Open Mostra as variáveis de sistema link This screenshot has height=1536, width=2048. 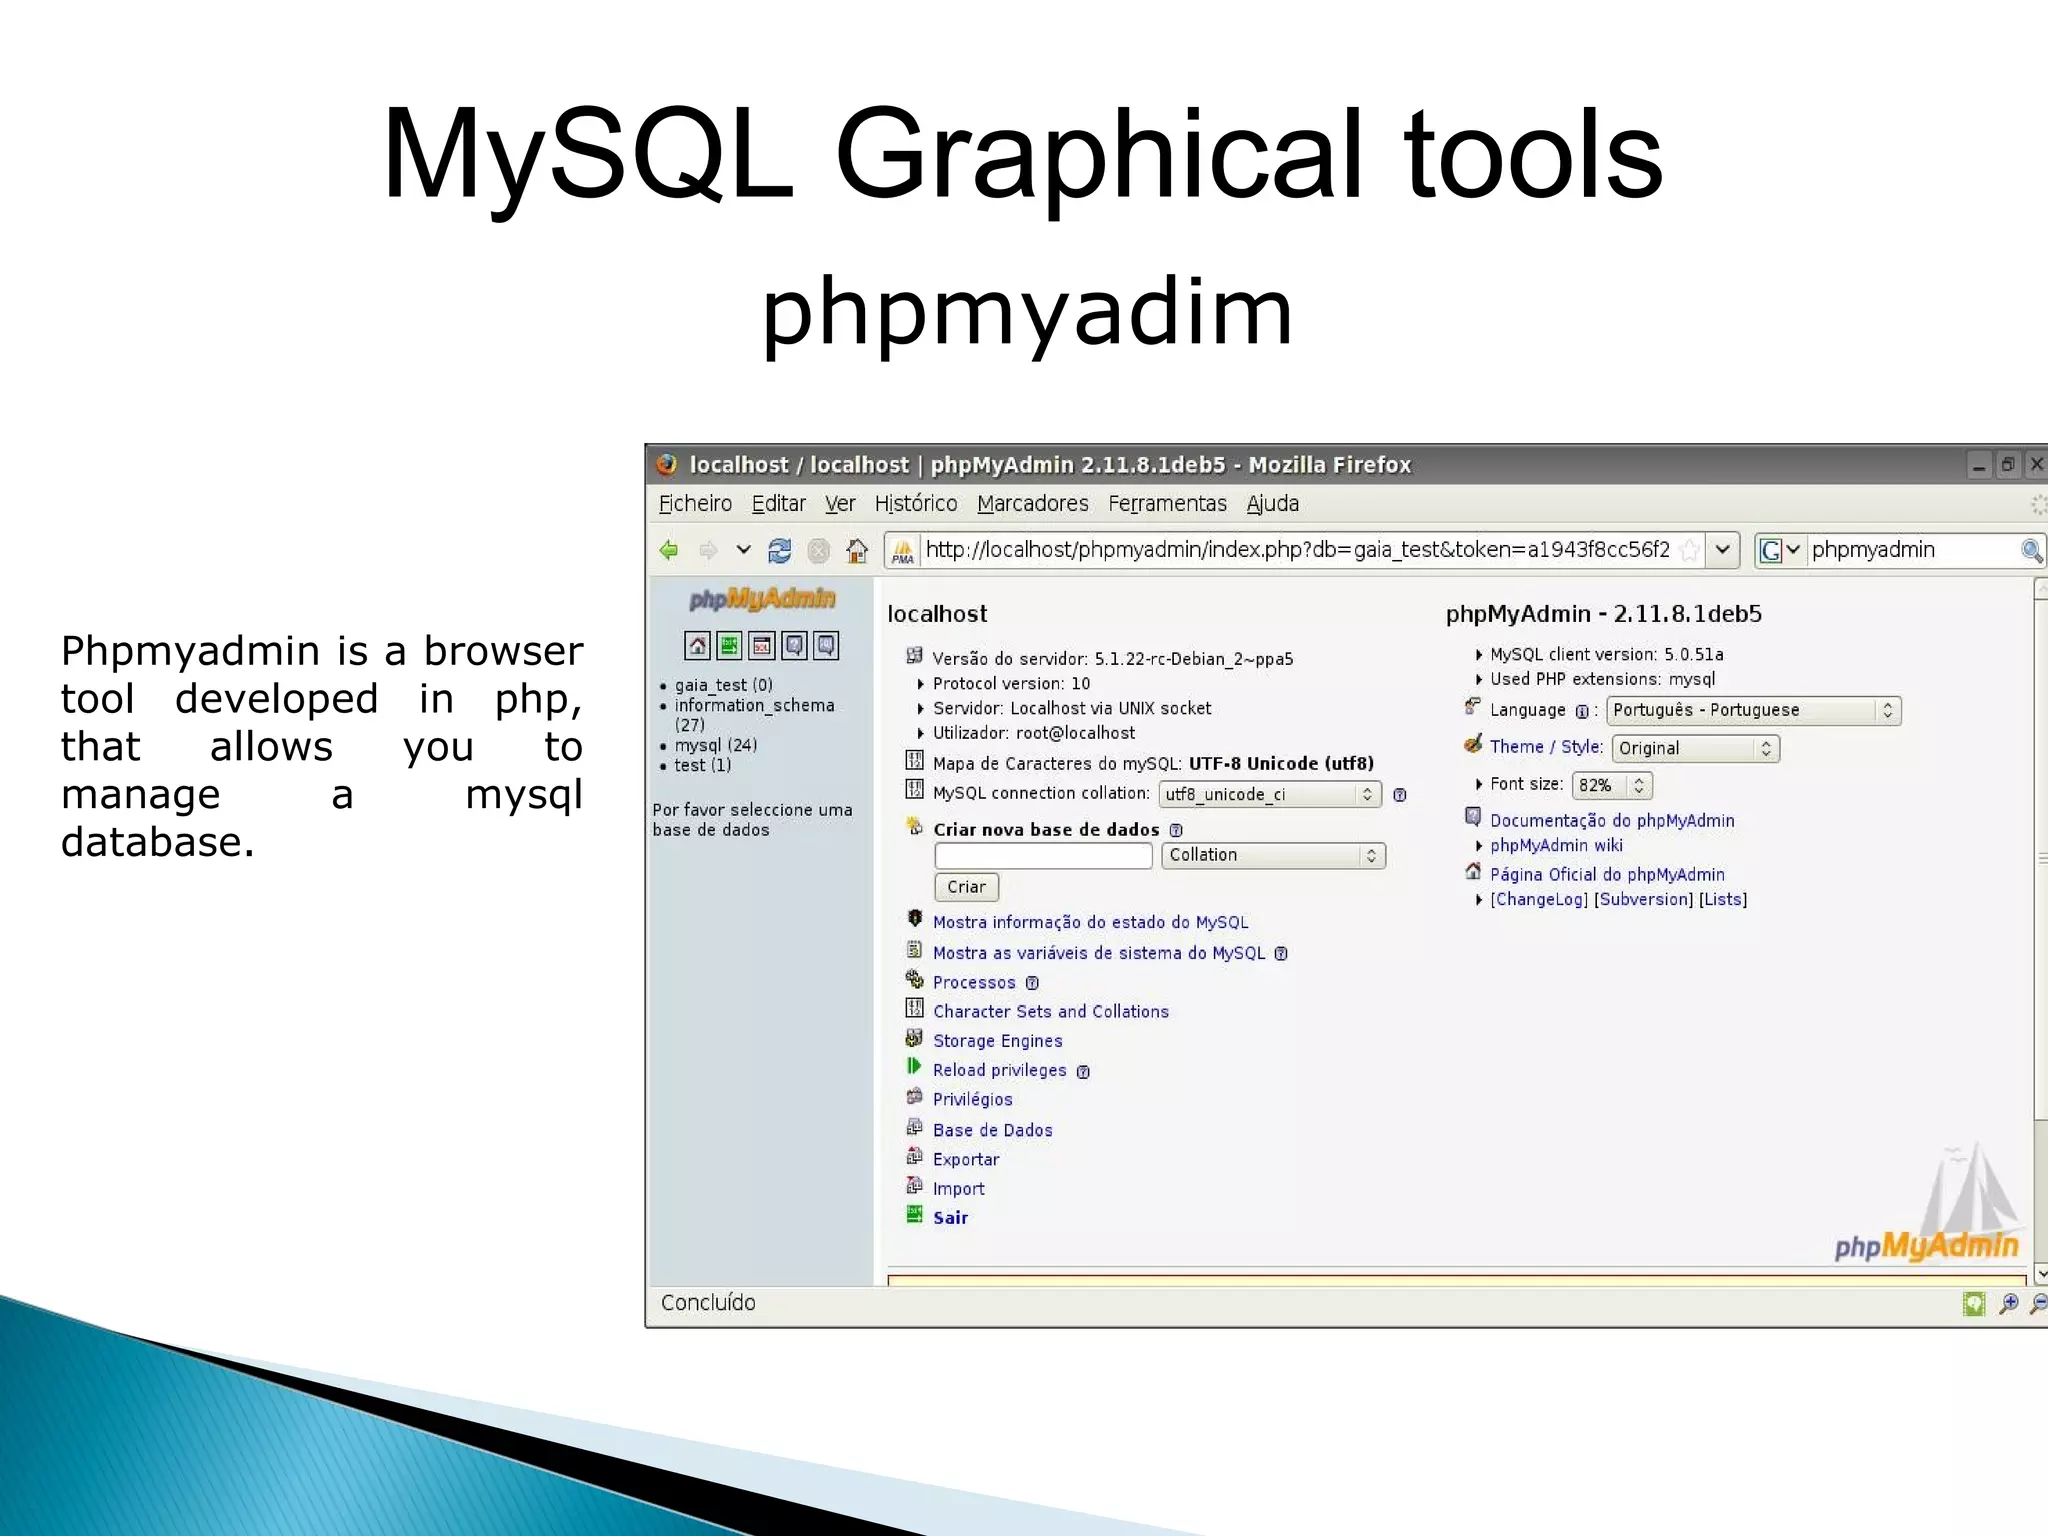pyautogui.click(x=1099, y=953)
